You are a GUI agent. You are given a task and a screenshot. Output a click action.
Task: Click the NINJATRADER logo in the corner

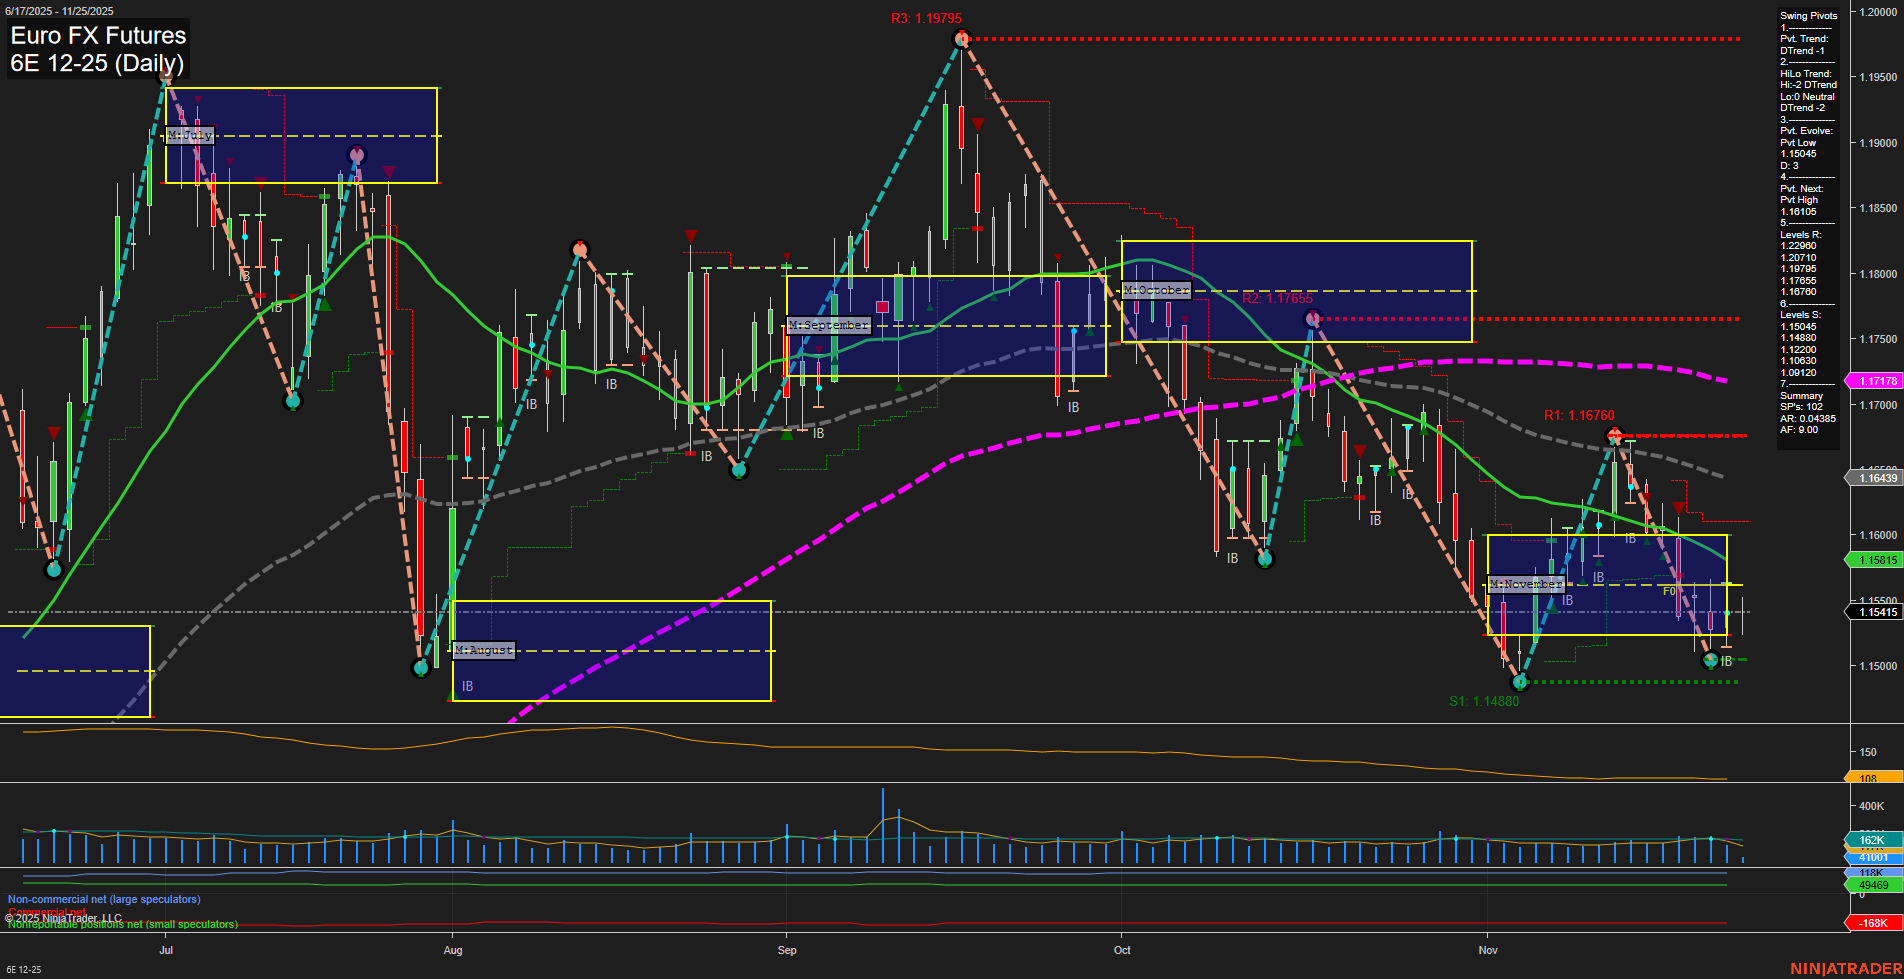[1851, 967]
